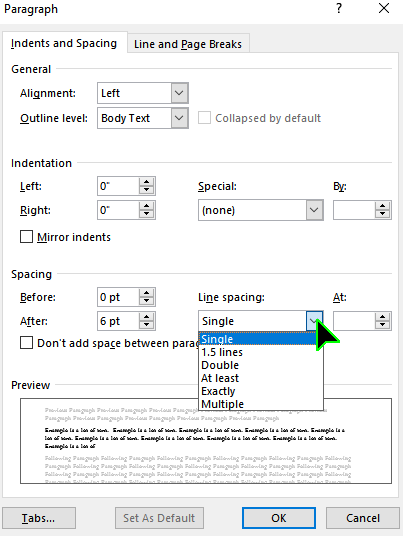Toggle Collapsed by default checkbox
Screen dimensions: 403x536
click(x=204, y=118)
